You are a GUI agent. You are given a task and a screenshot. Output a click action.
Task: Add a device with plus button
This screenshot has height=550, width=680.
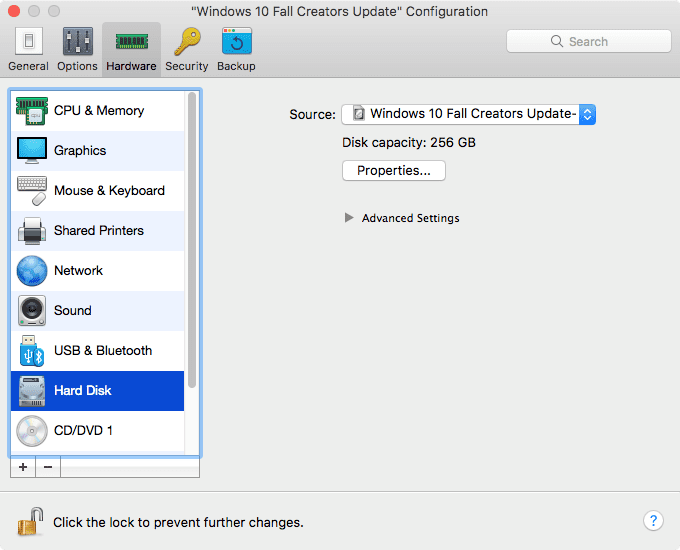tap(23, 467)
